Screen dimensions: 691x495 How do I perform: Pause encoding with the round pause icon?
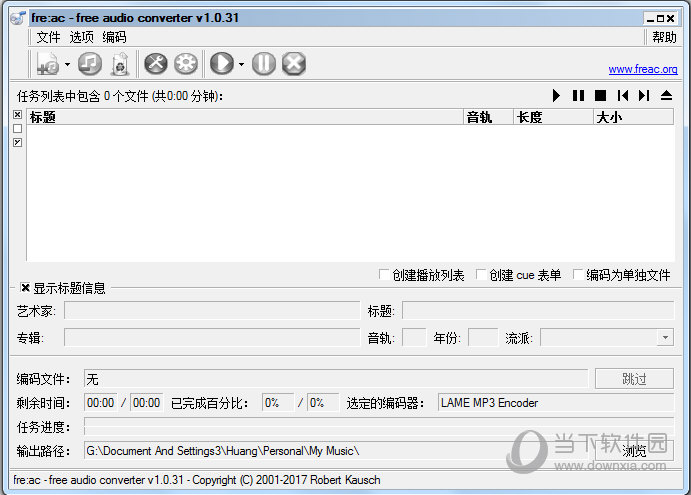pyautogui.click(x=263, y=64)
